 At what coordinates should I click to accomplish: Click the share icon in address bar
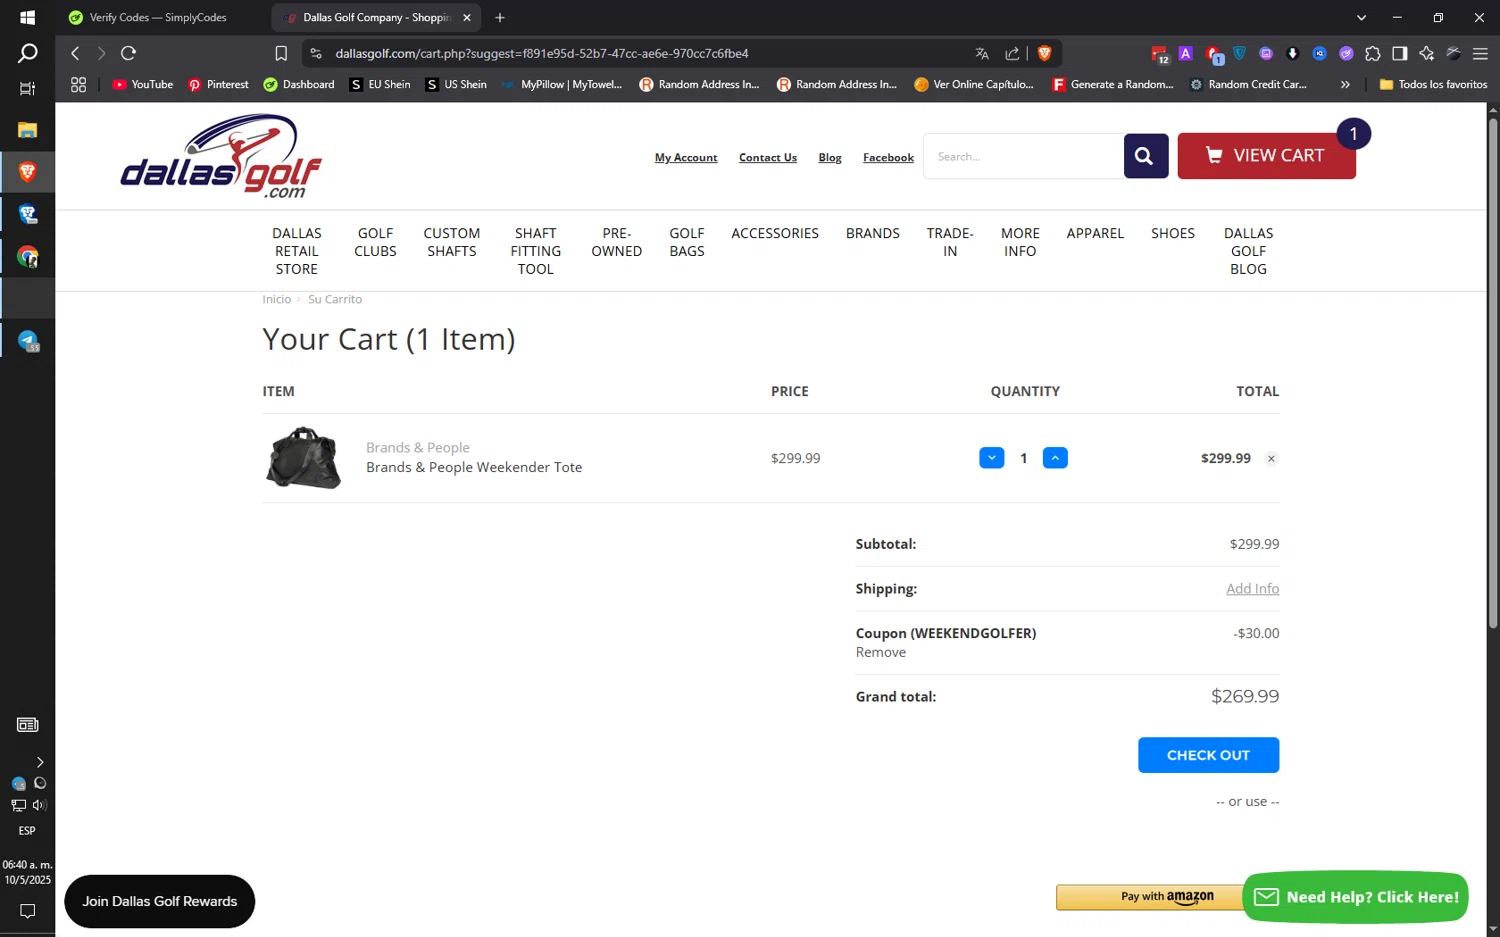pos(1012,53)
